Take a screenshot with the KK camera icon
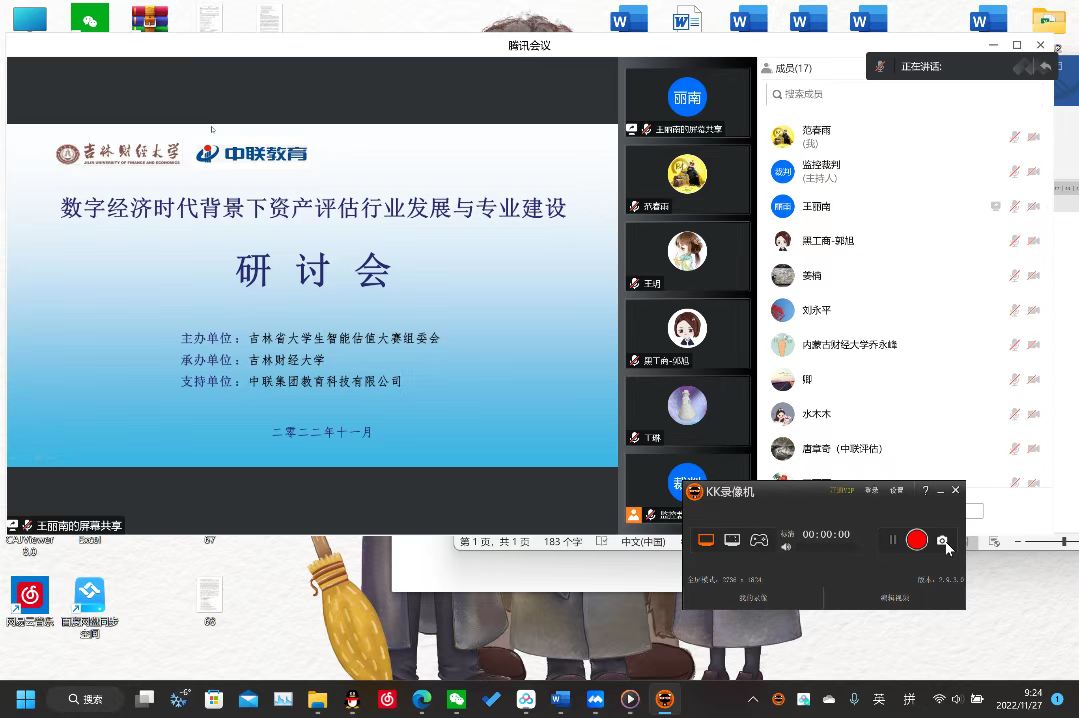The image size is (1079, 718). tap(942, 541)
